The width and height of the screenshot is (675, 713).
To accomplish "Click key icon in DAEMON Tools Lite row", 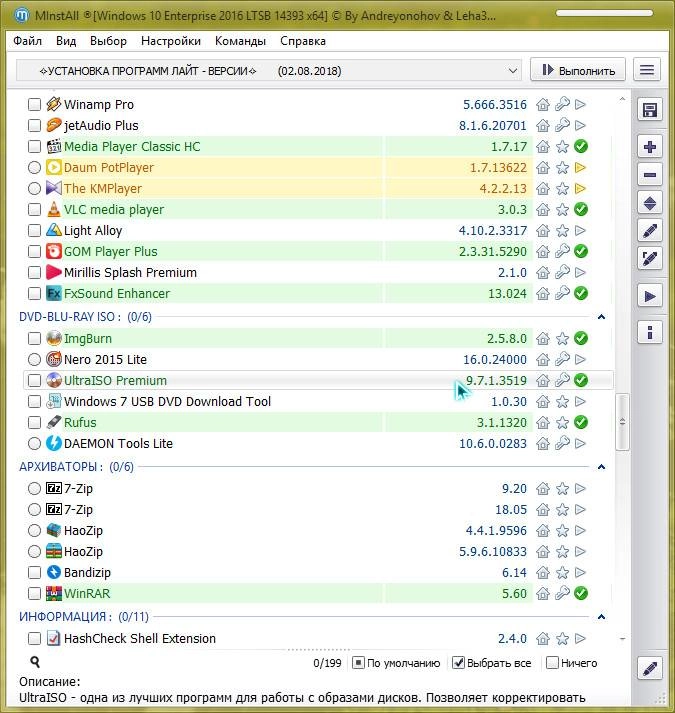I will pos(562,443).
